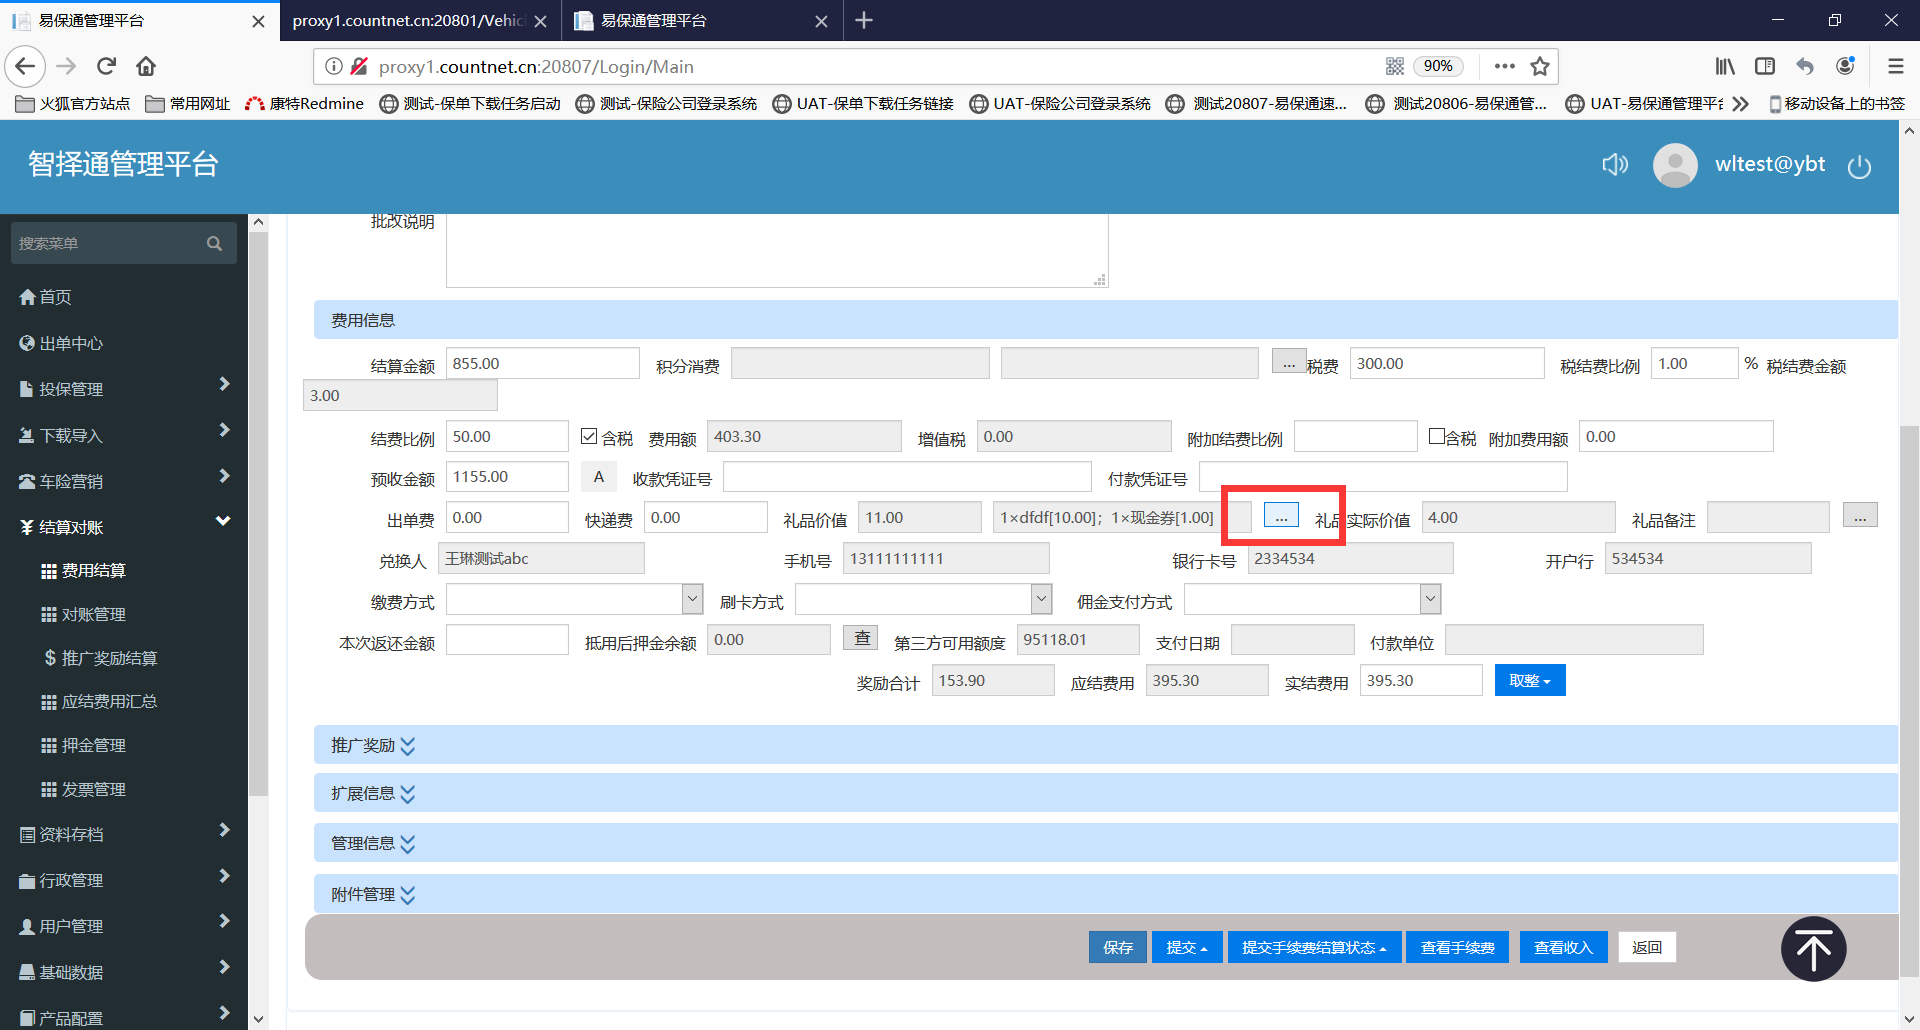Uncheck the 含税 checkbox beside 结算比例

[x=589, y=437]
